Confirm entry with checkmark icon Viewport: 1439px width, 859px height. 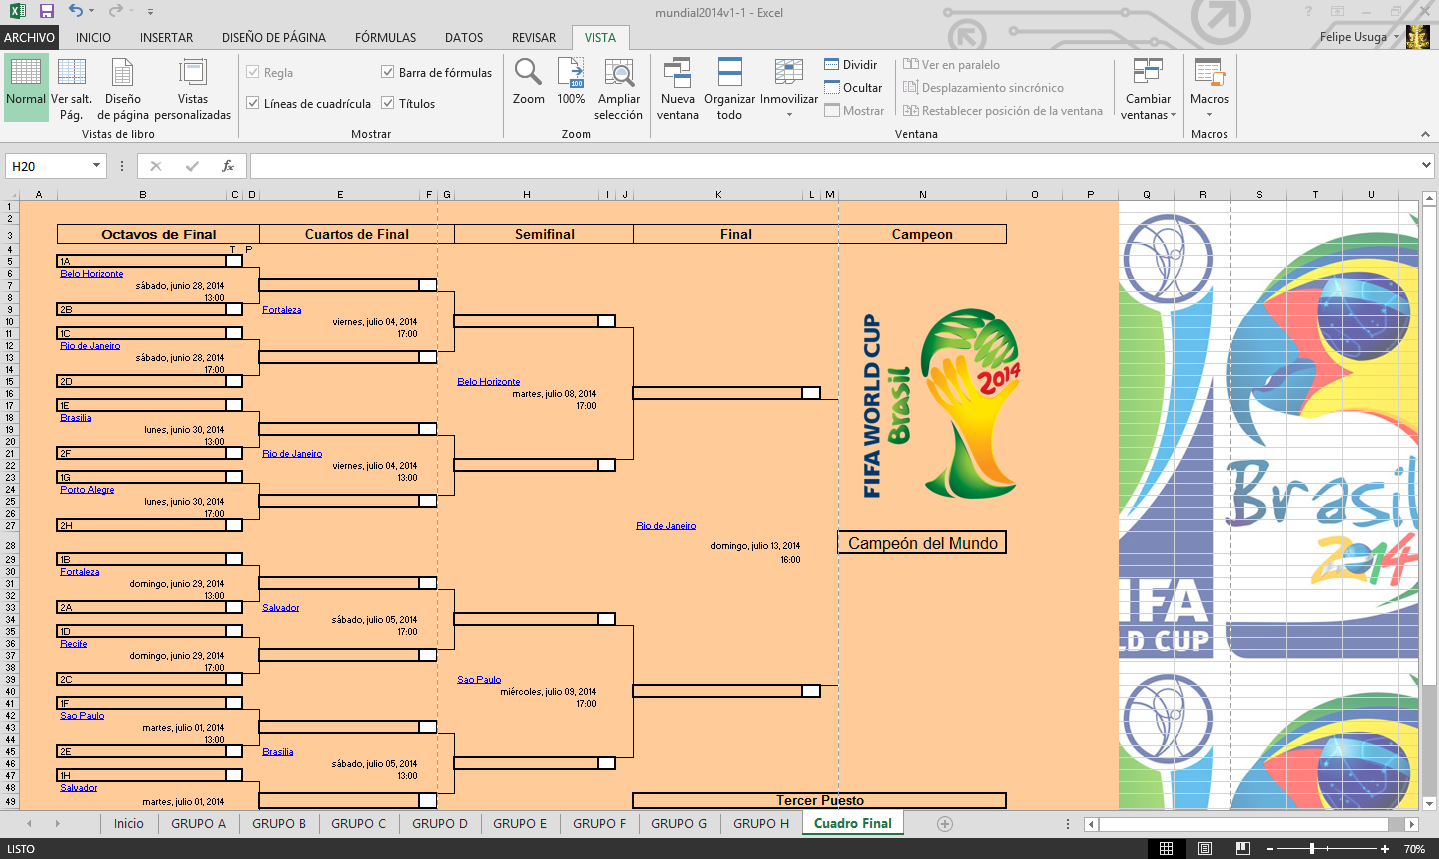click(192, 166)
